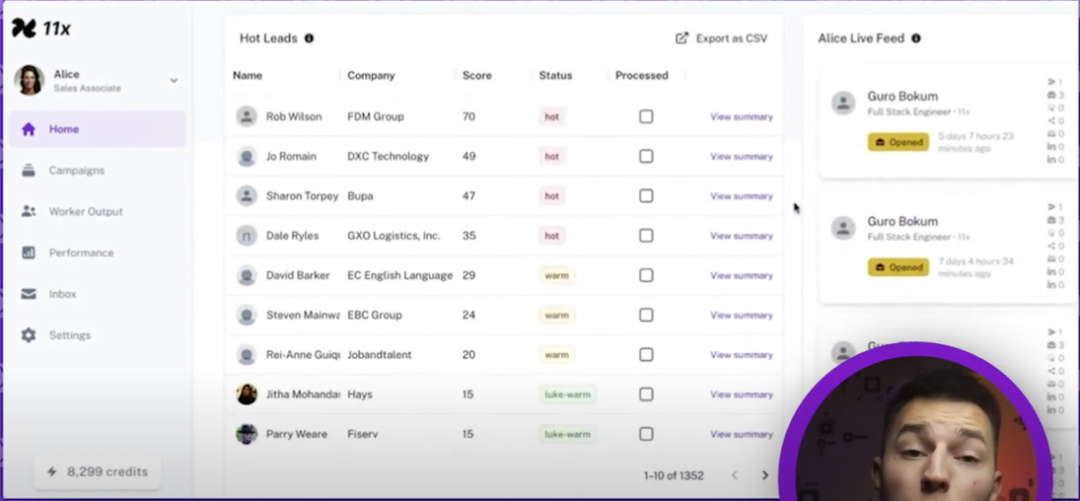The width and height of the screenshot is (1080, 501).
Task: Check processed box for Parry Weare
Action: tap(646, 434)
